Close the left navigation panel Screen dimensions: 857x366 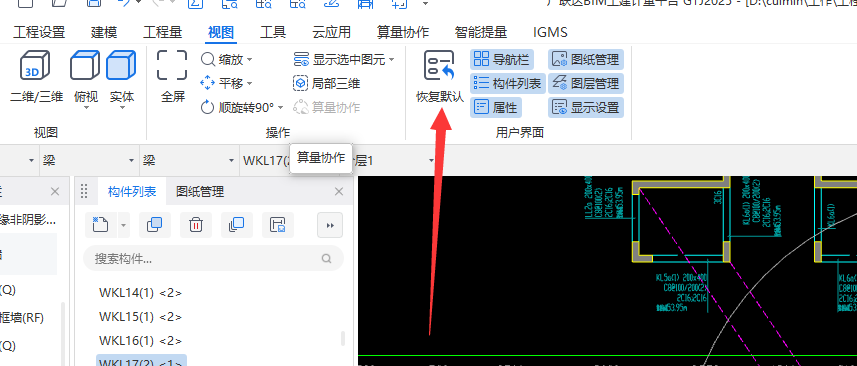tap(55, 191)
